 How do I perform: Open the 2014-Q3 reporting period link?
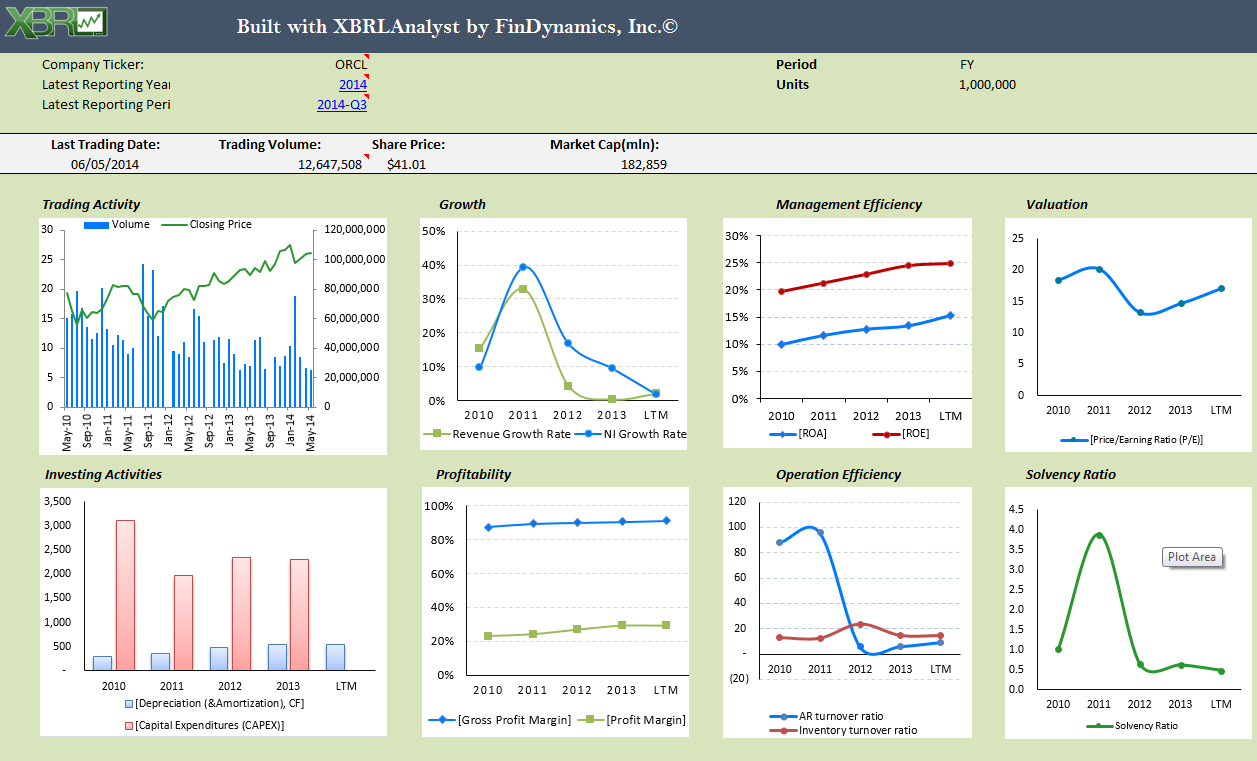342,105
